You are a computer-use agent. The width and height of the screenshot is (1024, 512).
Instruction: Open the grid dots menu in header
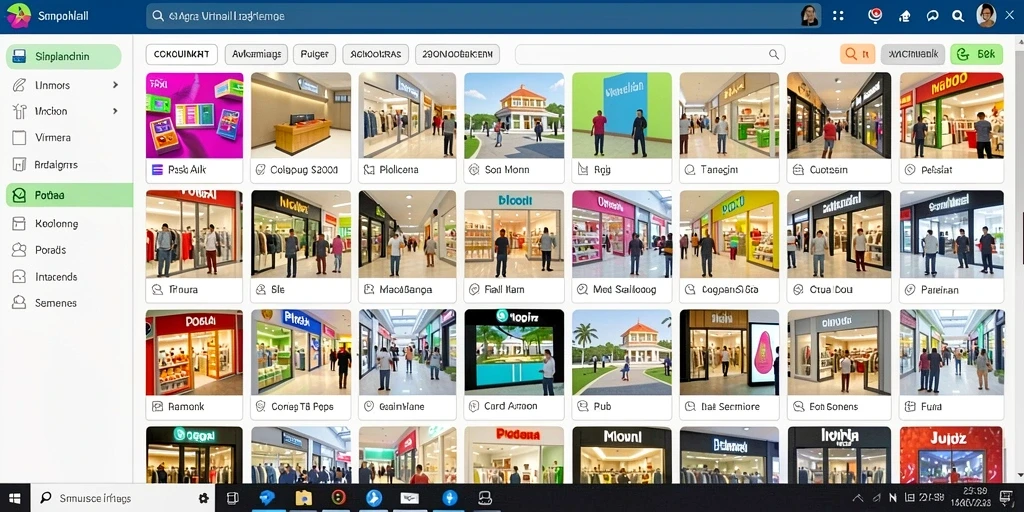[x=839, y=16]
